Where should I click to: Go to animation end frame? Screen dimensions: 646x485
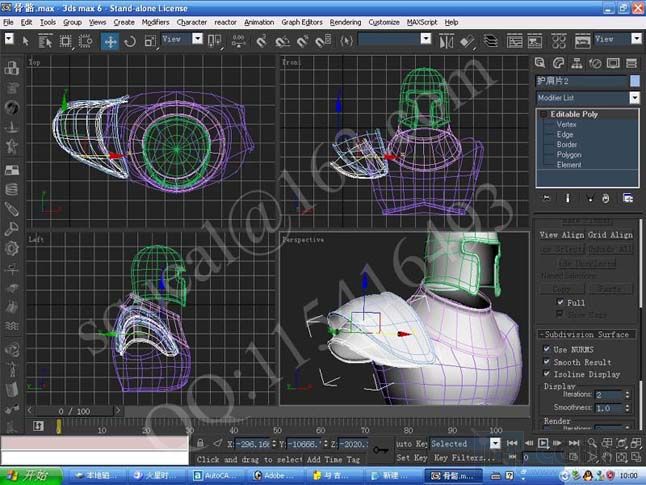point(574,443)
